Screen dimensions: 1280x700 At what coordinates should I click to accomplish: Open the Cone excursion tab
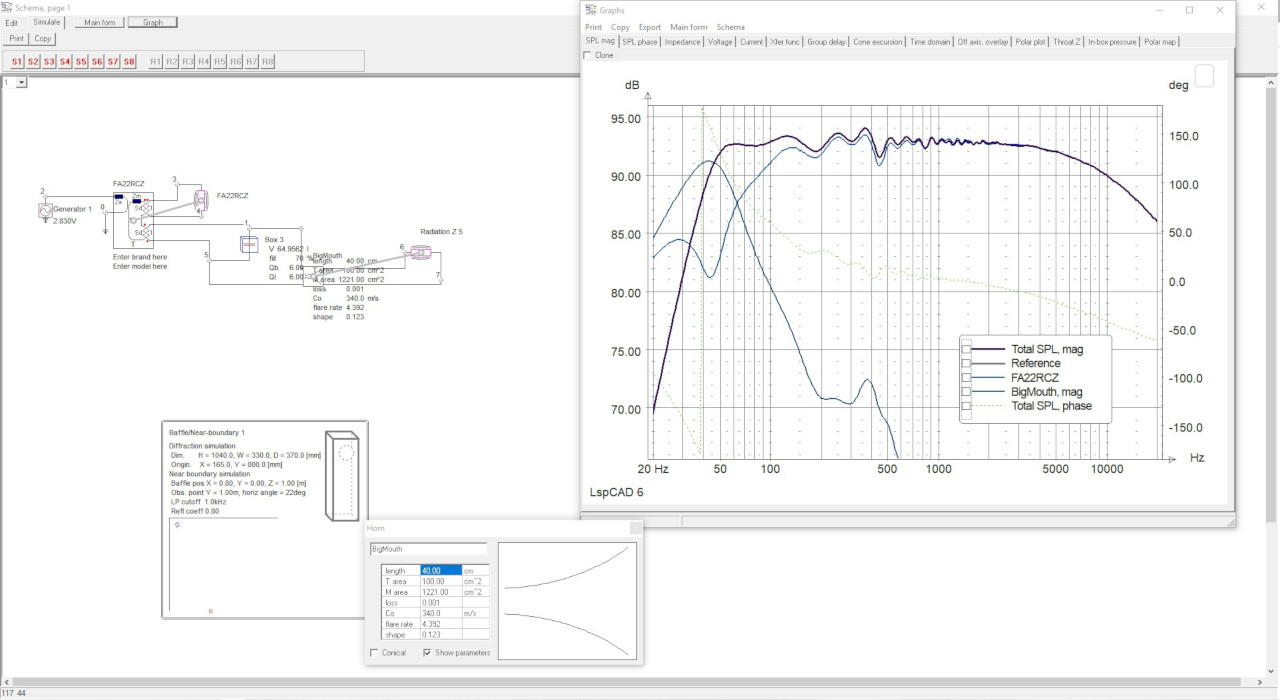point(877,42)
